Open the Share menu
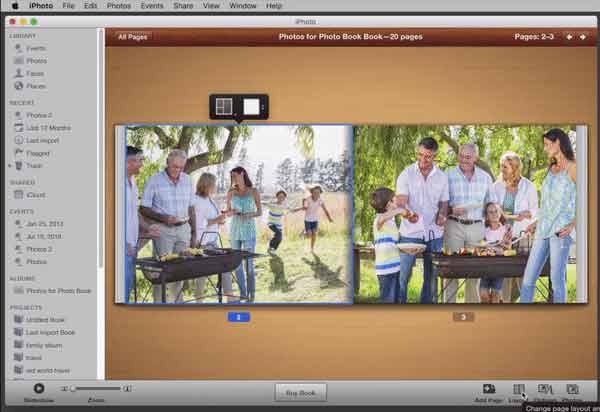The height and width of the screenshot is (412, 600). coord(183,6)
